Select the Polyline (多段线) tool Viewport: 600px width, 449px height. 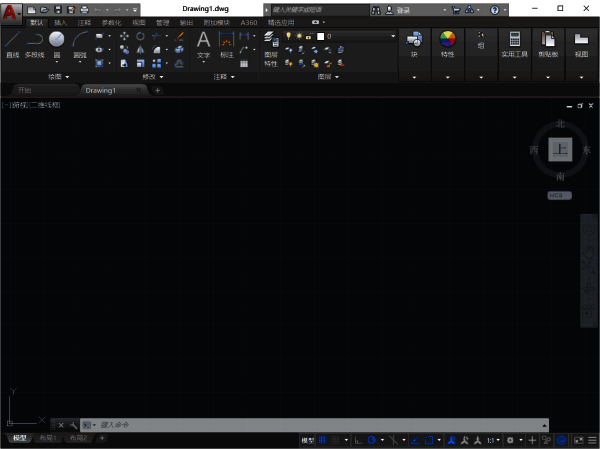(x=34, y=44)
